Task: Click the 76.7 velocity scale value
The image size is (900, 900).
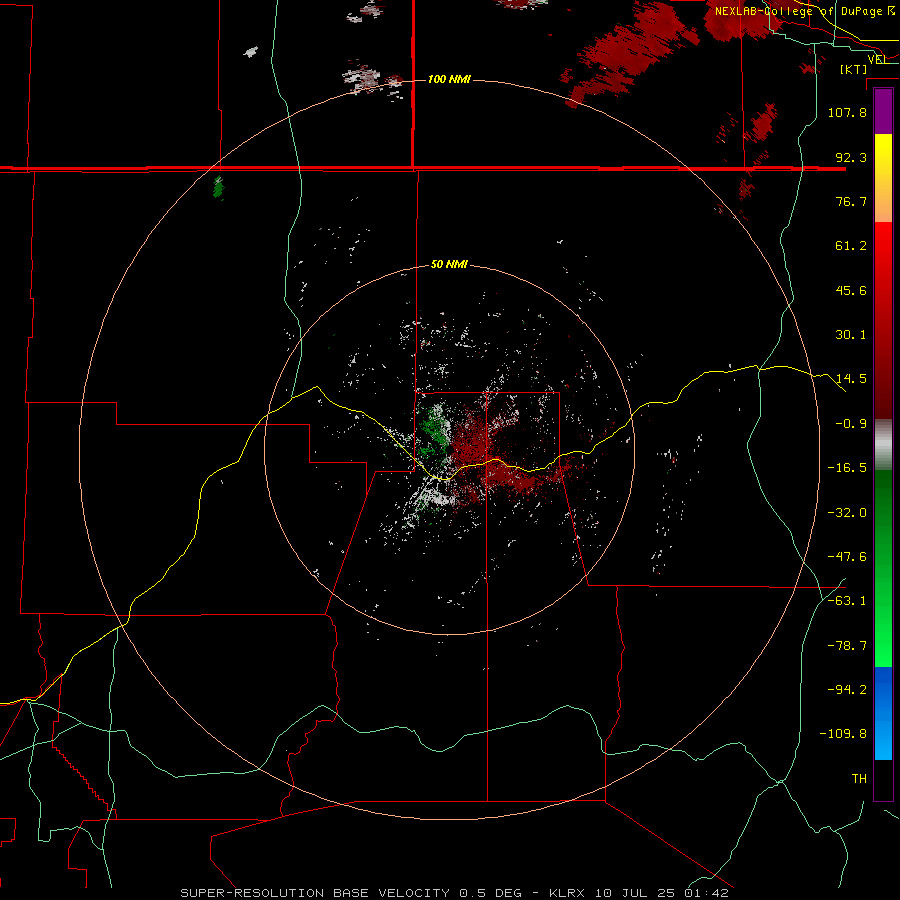Action: pos(851,201)
